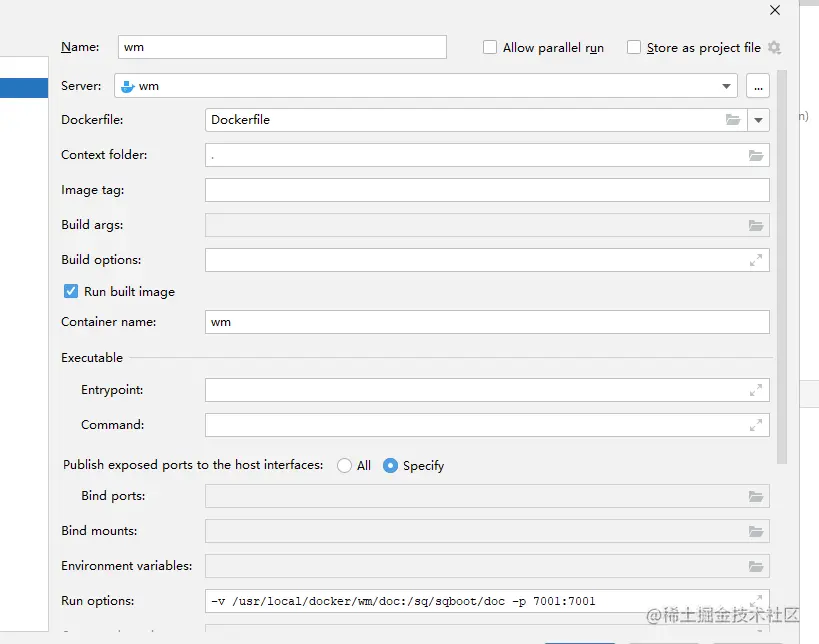Select the All ports radio button
The width and height of the screenshot is (819, 644).
click(x=344, y=465)
